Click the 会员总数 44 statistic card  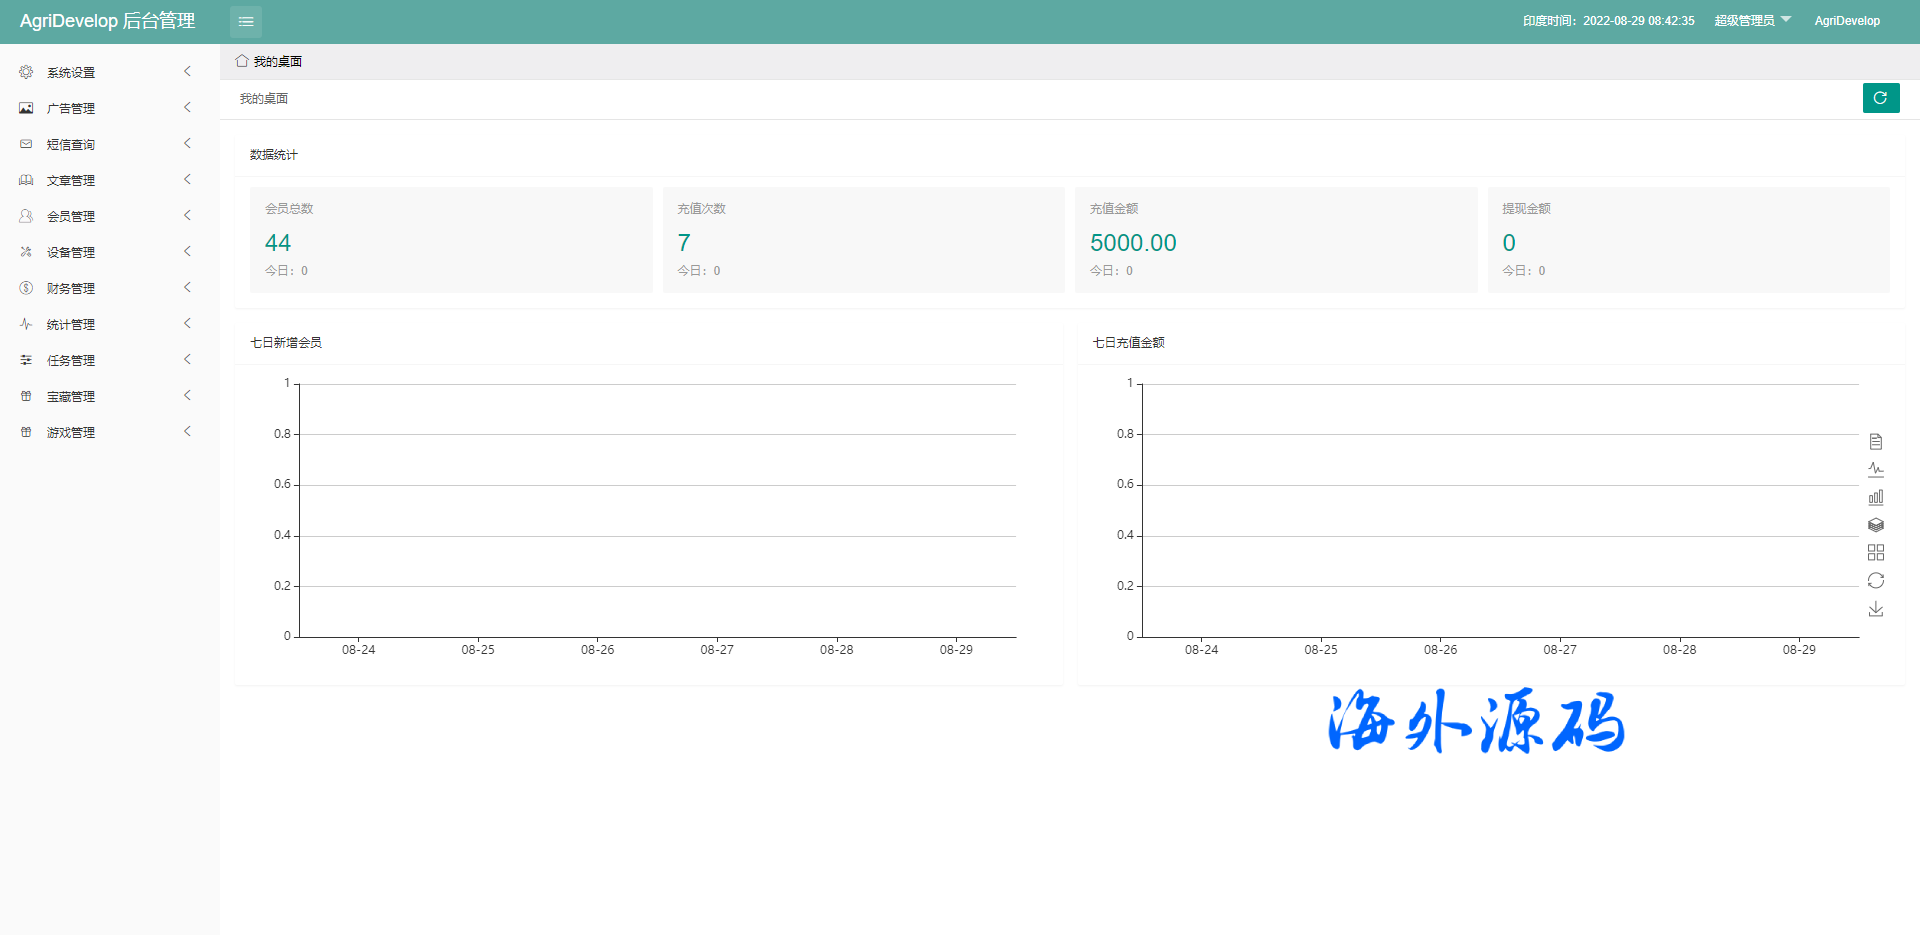[x=450, y=240]
